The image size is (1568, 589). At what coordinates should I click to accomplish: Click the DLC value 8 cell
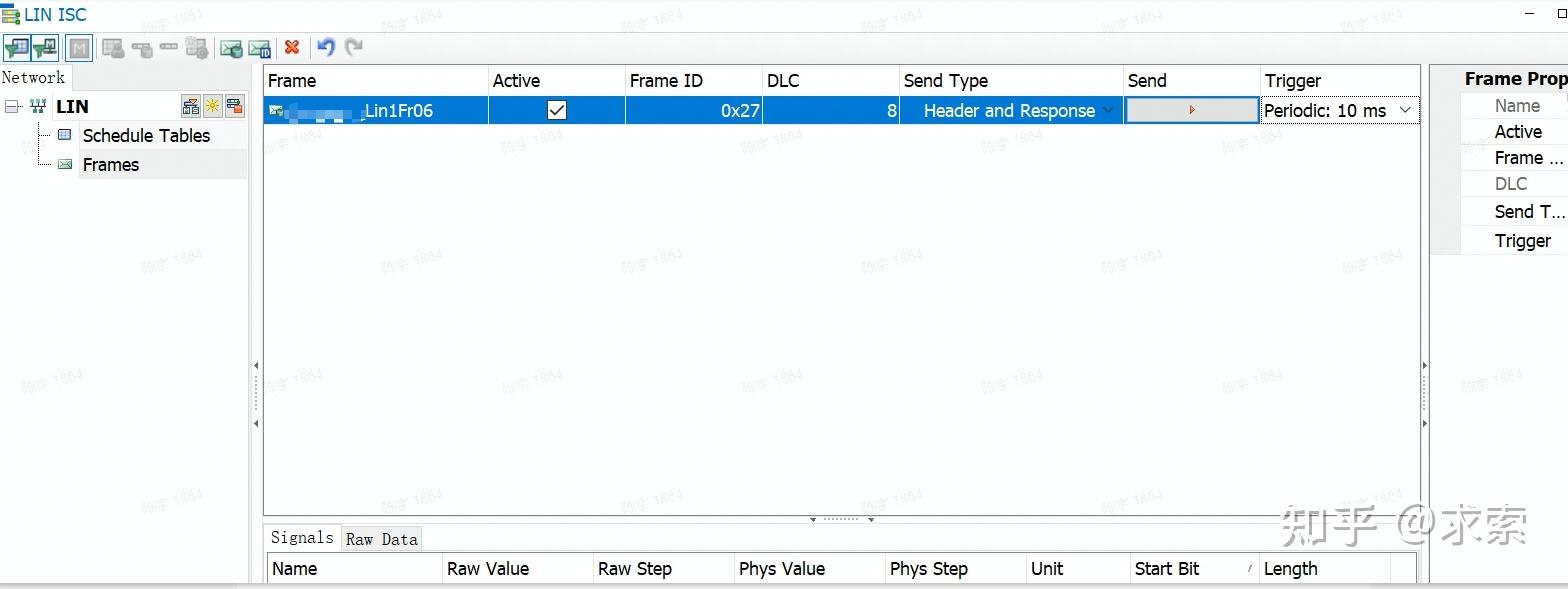[831, 110]
